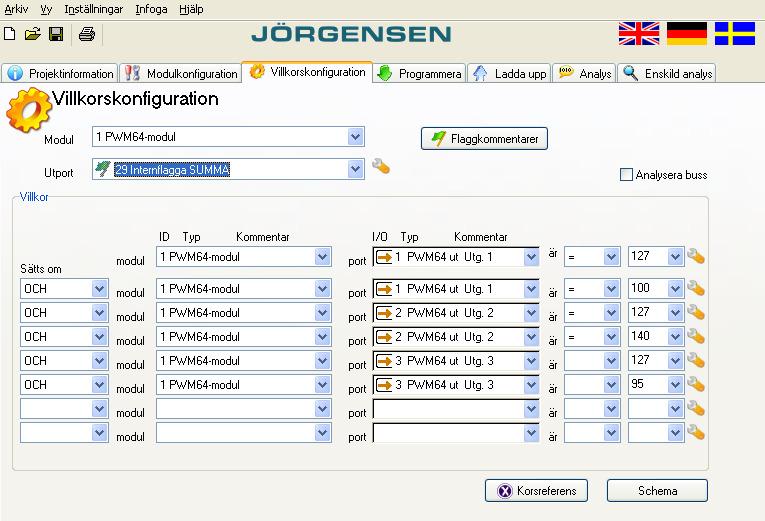765x521 pixels.
Task: Click the large gear Villkorskonfiguration icon
Action: point(28,110)
